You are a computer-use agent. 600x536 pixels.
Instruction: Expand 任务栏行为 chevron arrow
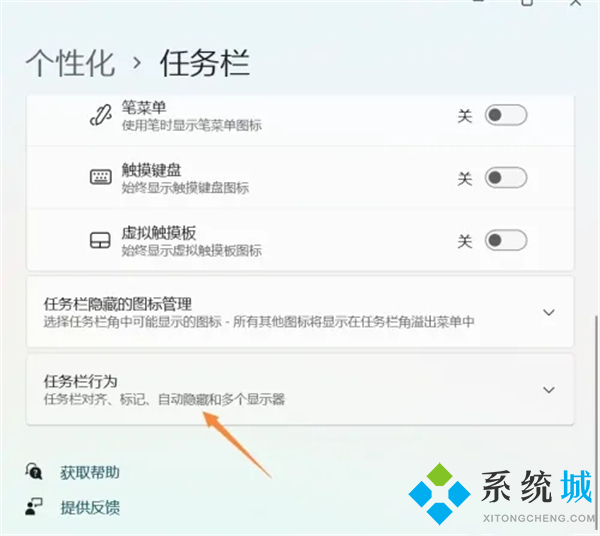pyautogui.click(x=549, y=390)
